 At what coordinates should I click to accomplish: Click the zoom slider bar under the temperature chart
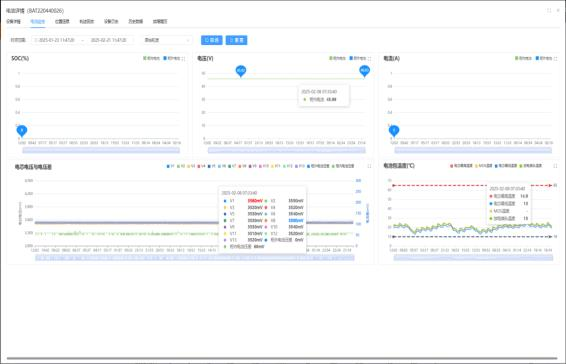click(x=473, y=257)
